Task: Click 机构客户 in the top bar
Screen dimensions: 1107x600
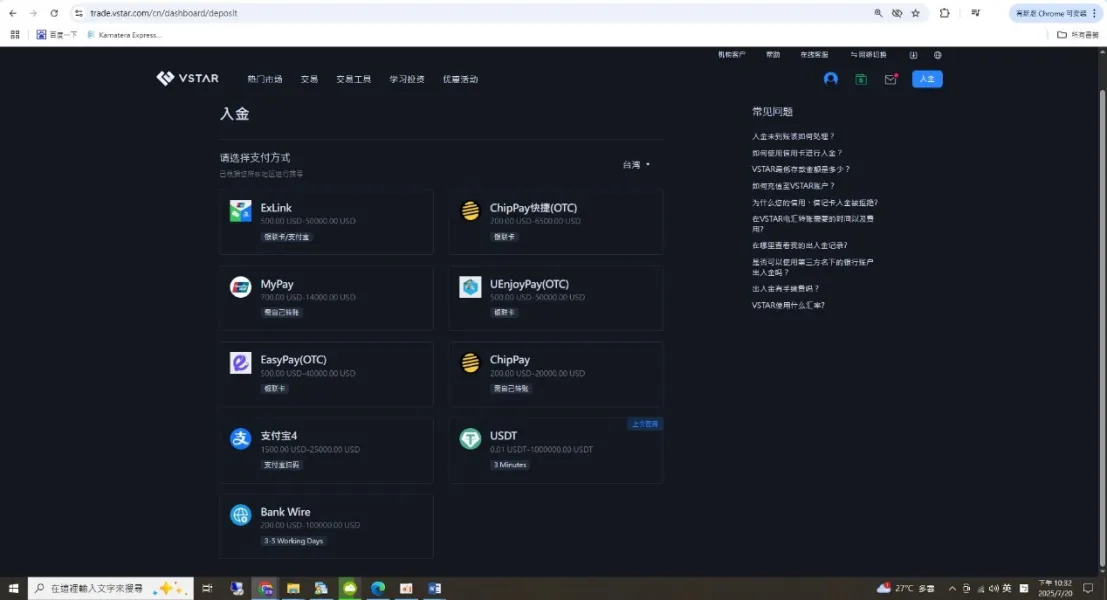Action: coord(731,55)
